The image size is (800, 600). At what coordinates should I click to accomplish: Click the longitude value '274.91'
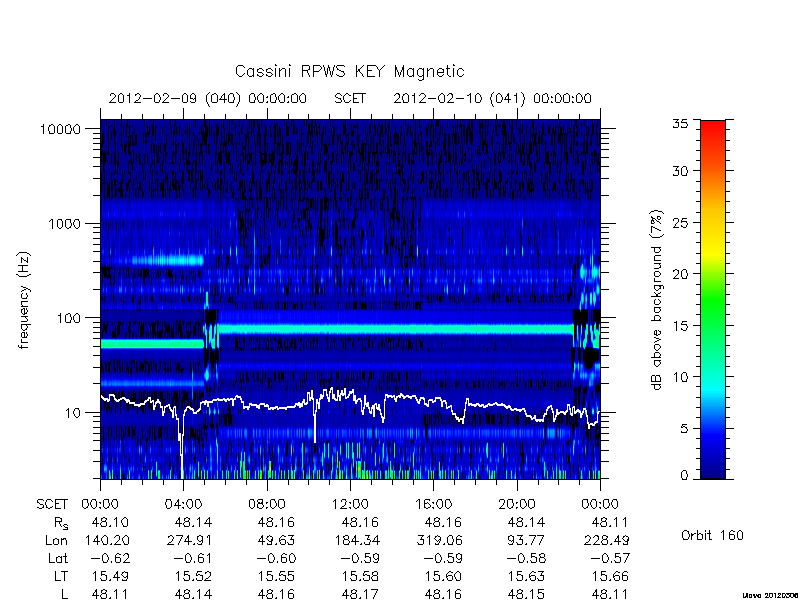click(189, 540)
